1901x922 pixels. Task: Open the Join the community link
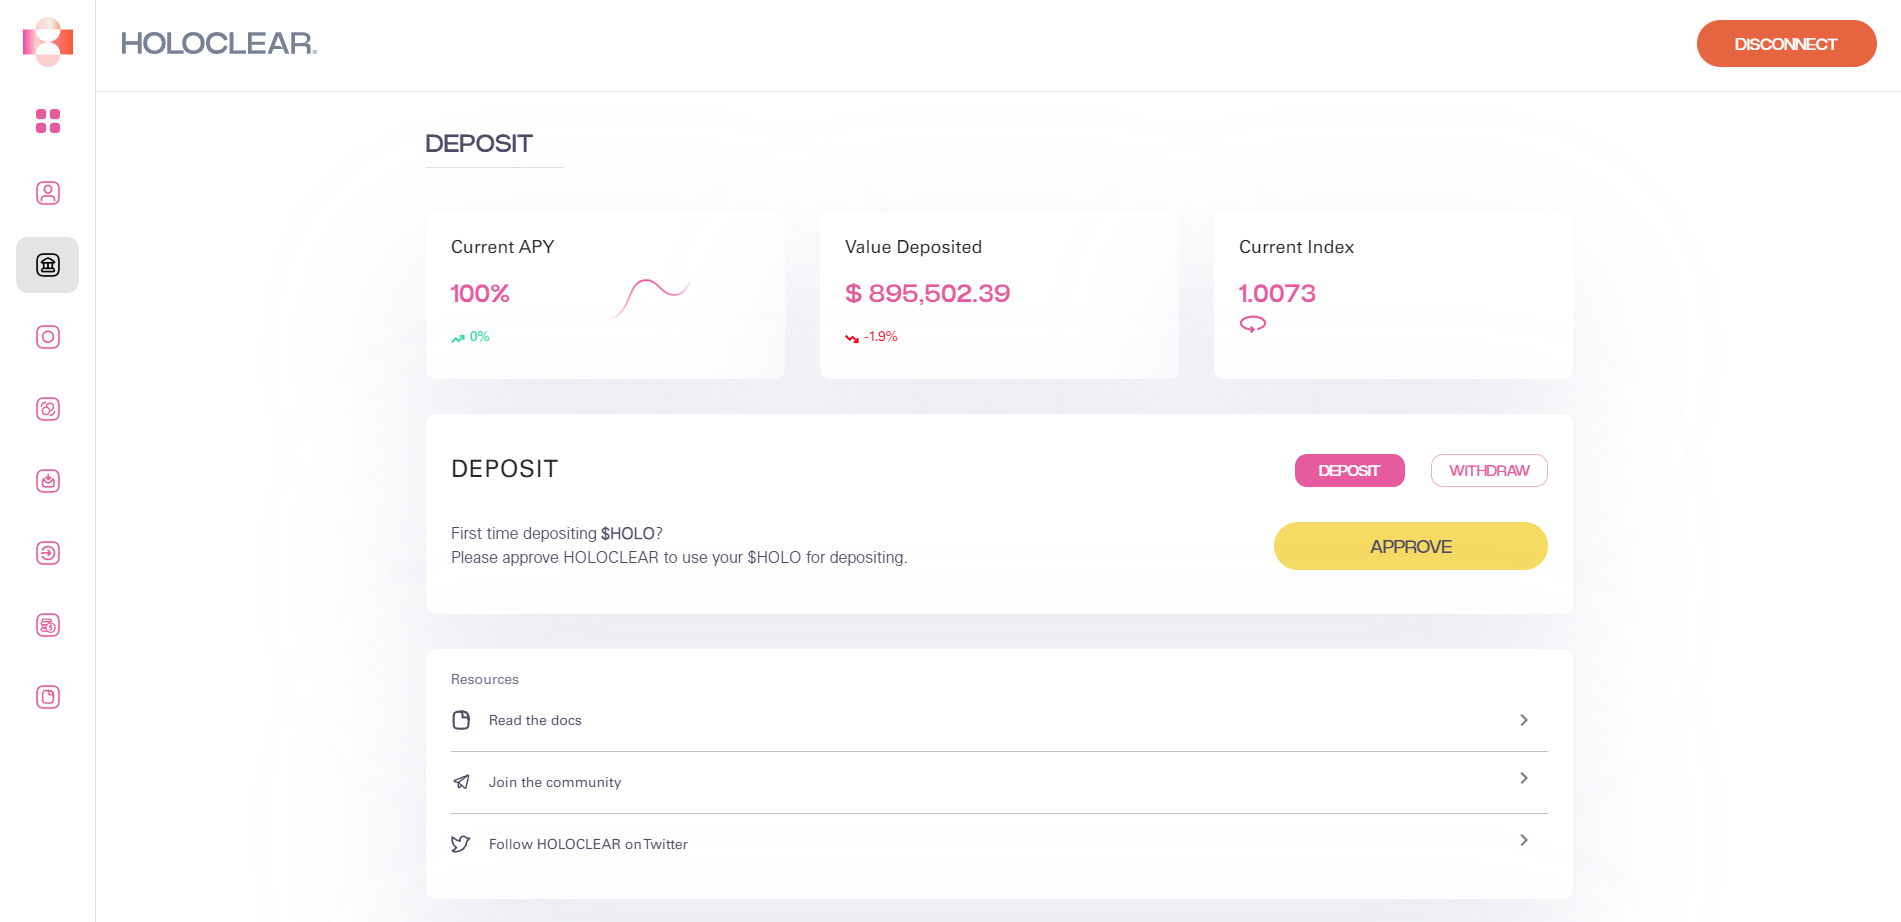555,782
